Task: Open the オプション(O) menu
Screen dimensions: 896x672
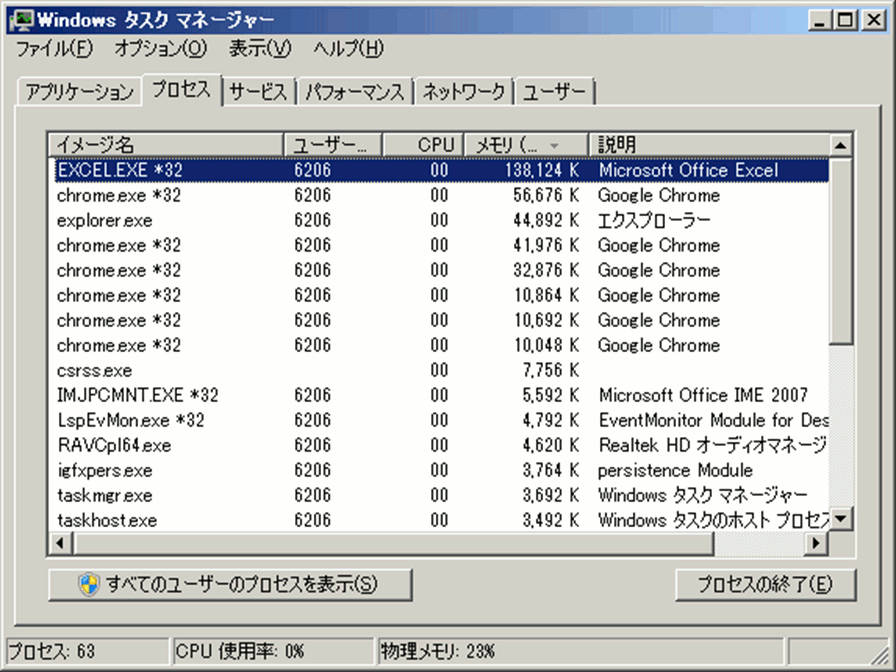Action: point(160,48)
